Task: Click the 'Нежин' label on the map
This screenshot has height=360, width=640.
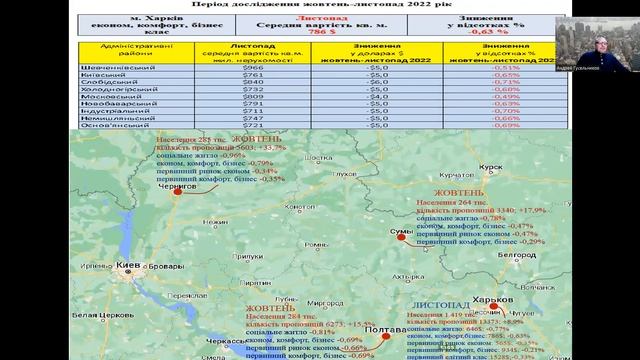Action: (215, 222)
